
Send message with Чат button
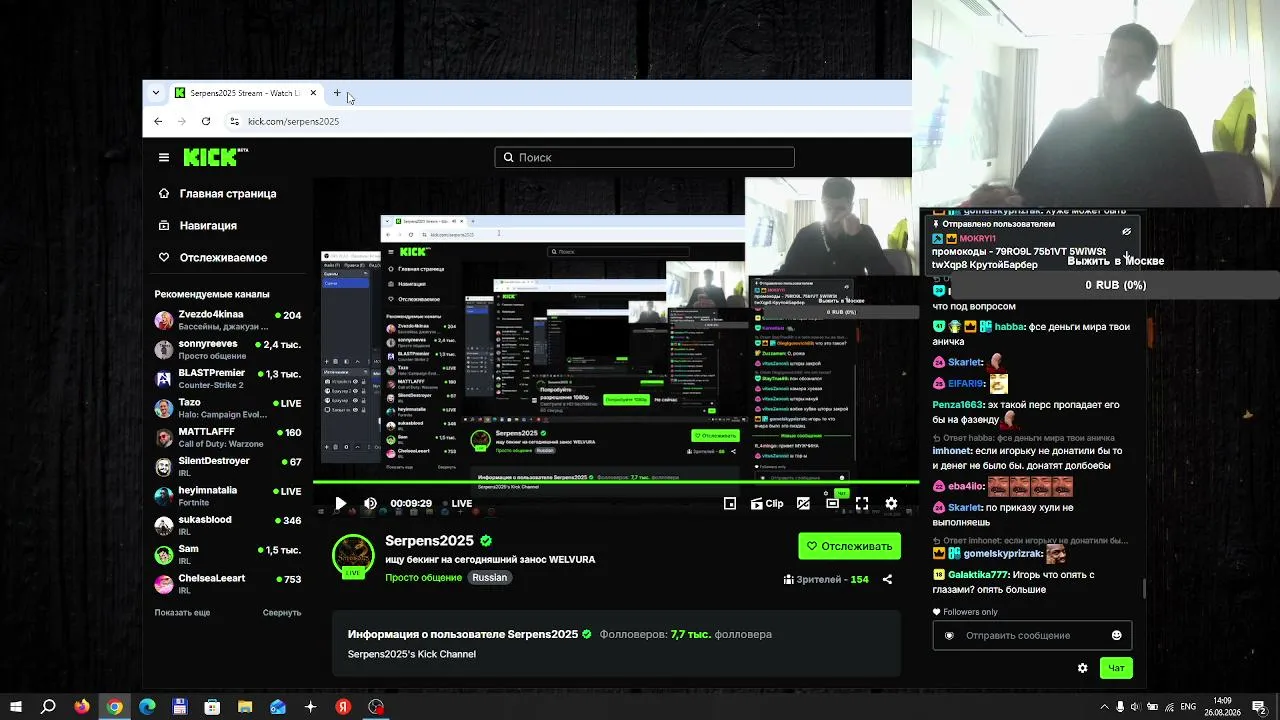click(1116, 668)
